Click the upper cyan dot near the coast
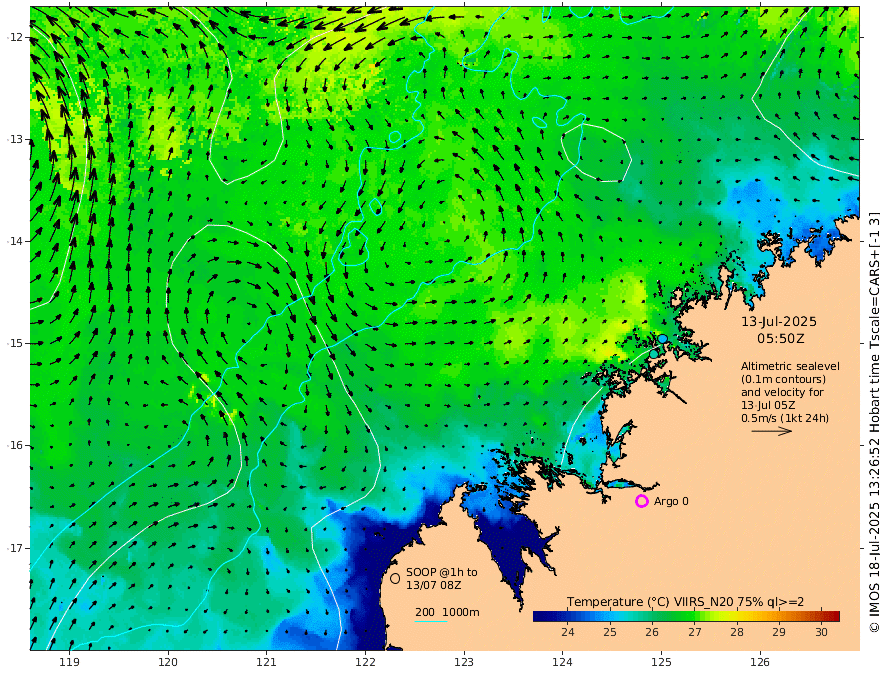This screenshot has height=680, width=880. tap(663, 339)
